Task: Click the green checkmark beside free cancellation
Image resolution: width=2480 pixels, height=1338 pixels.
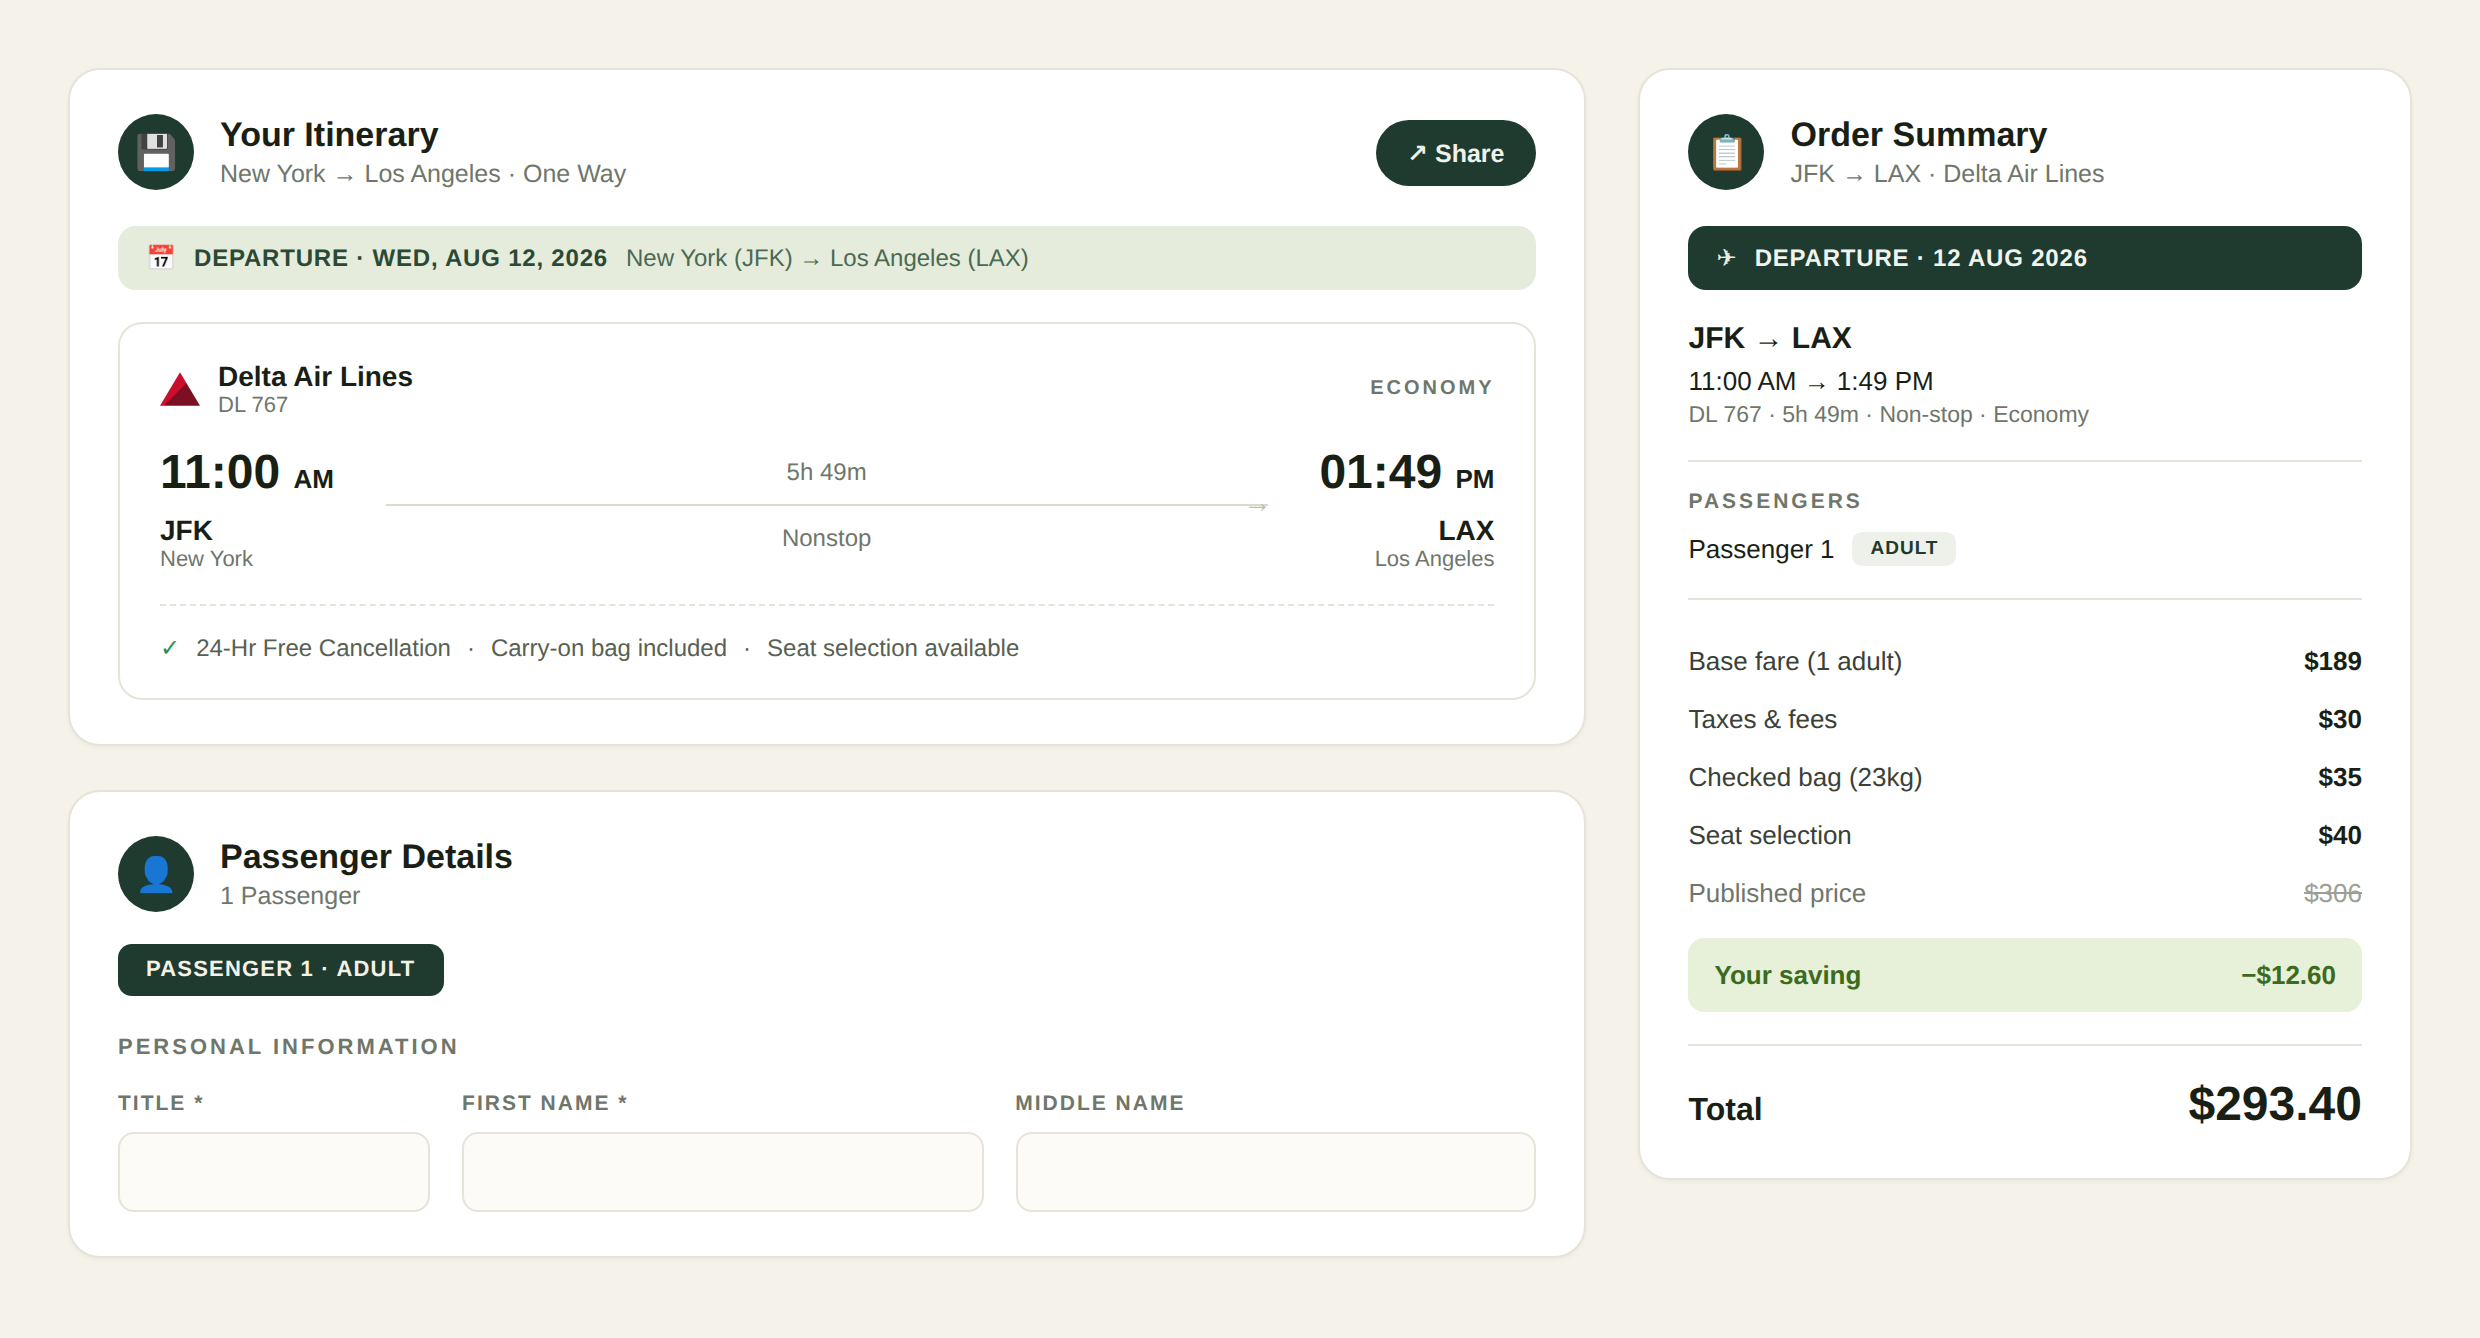Action: pyautogui.click(x=169, y=648)
